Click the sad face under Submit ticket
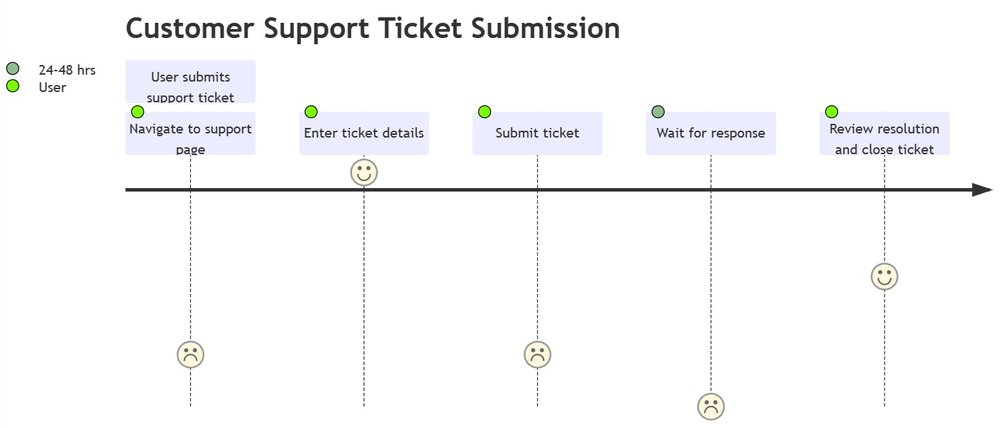Screen dimensions: 1000x428 coord(538,355)
